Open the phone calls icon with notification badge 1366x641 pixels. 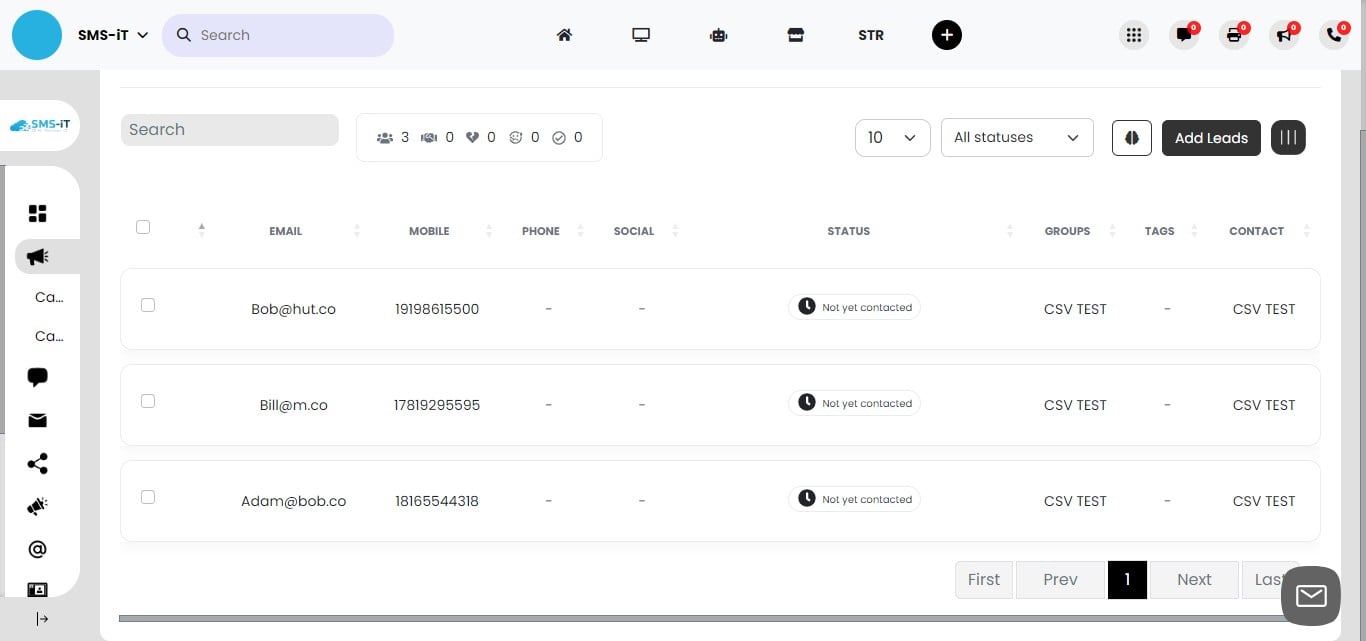point(1334,35)
